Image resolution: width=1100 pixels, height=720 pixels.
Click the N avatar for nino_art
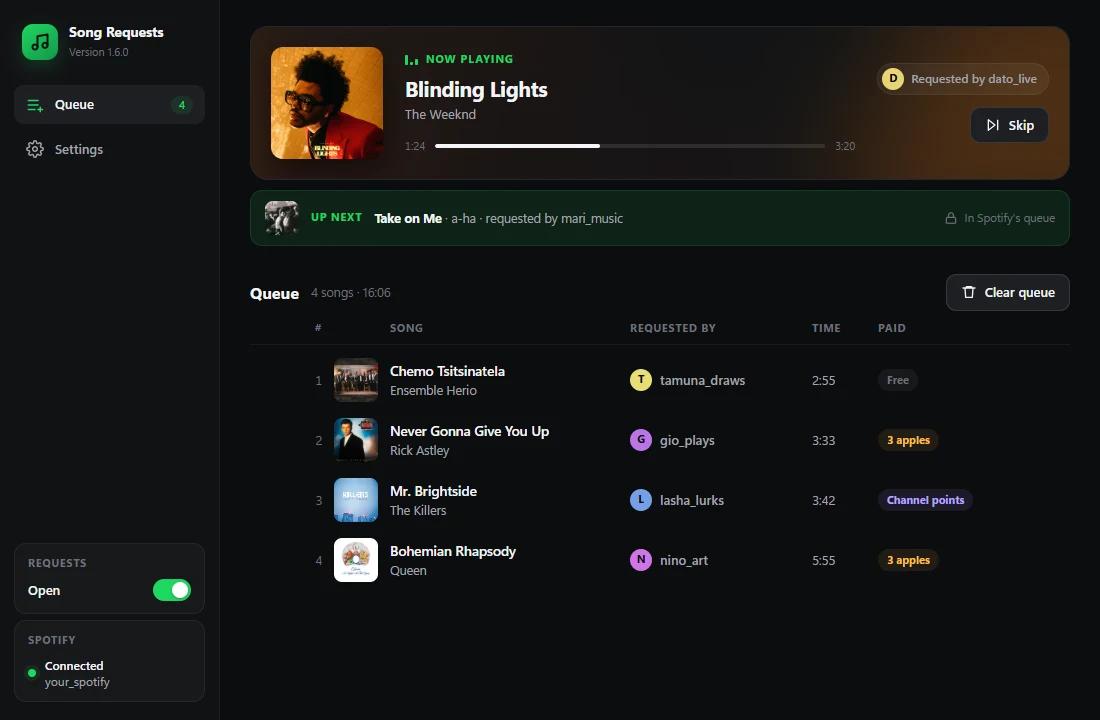(x=640, y=560)
